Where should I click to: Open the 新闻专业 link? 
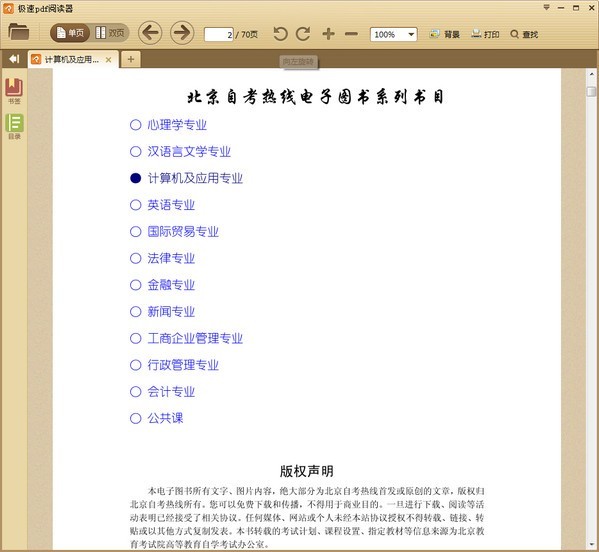171,312
